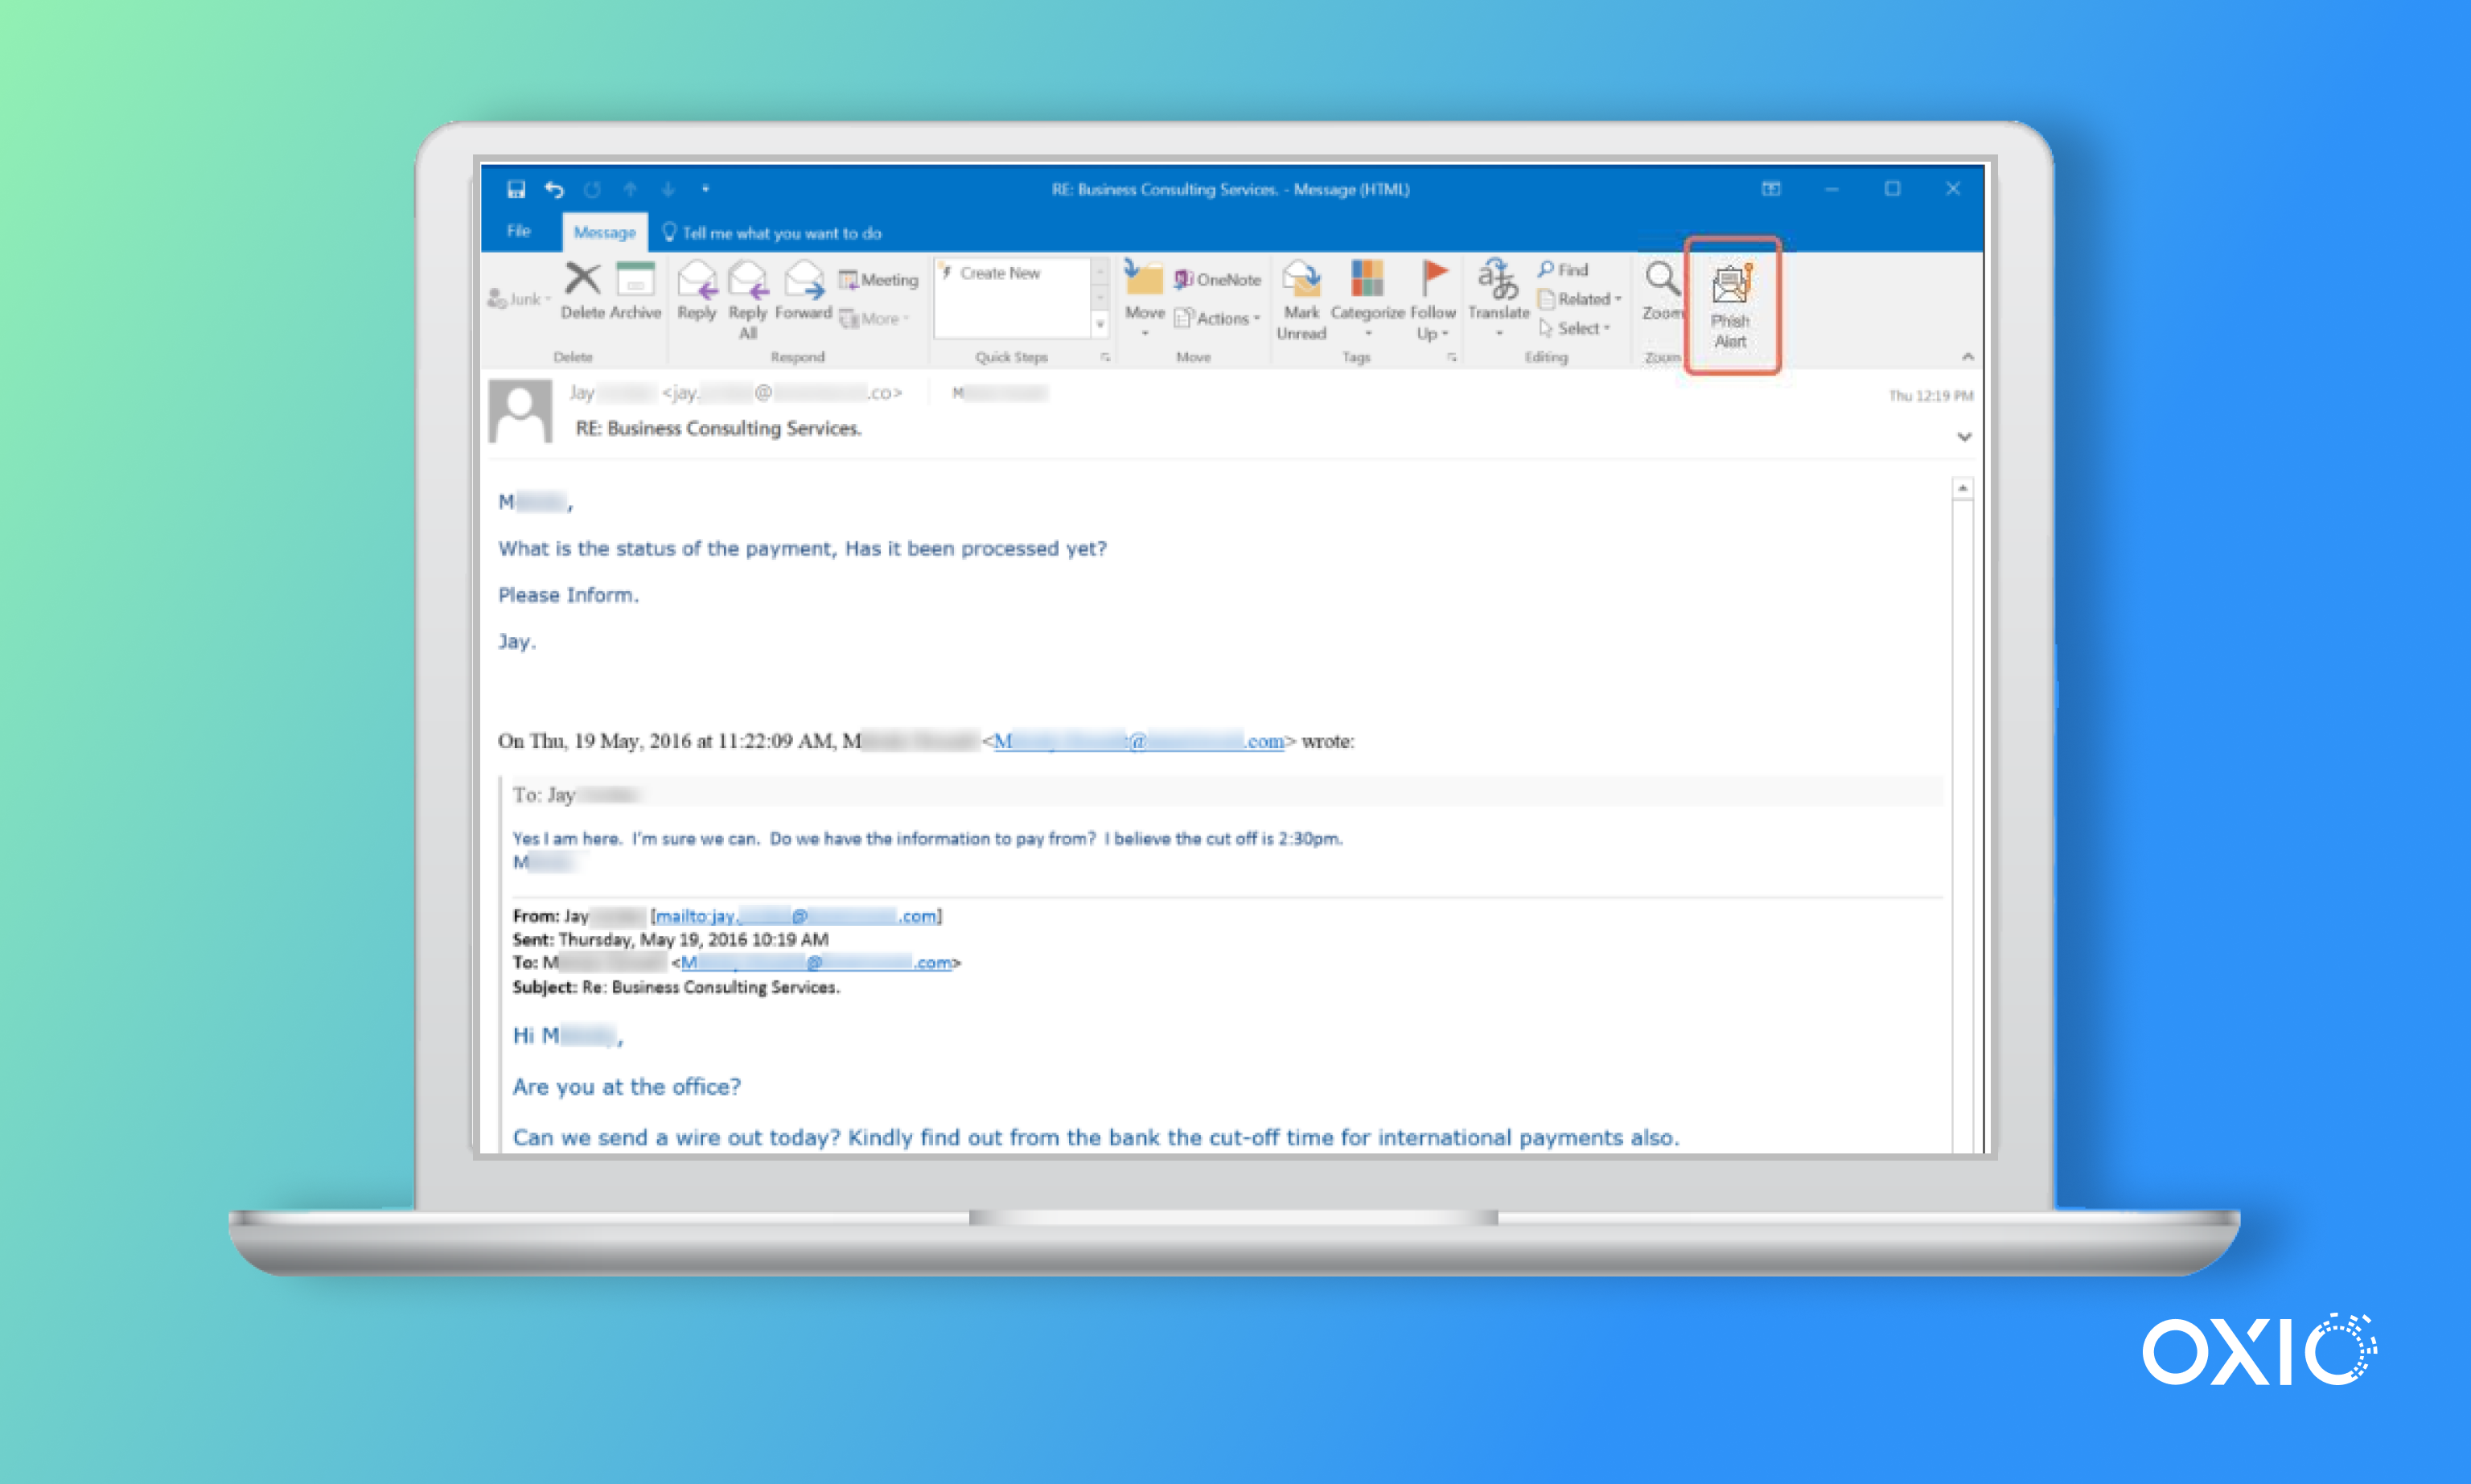
Task: Open the Actions dropdown
Action: (x=1217, y=319)
